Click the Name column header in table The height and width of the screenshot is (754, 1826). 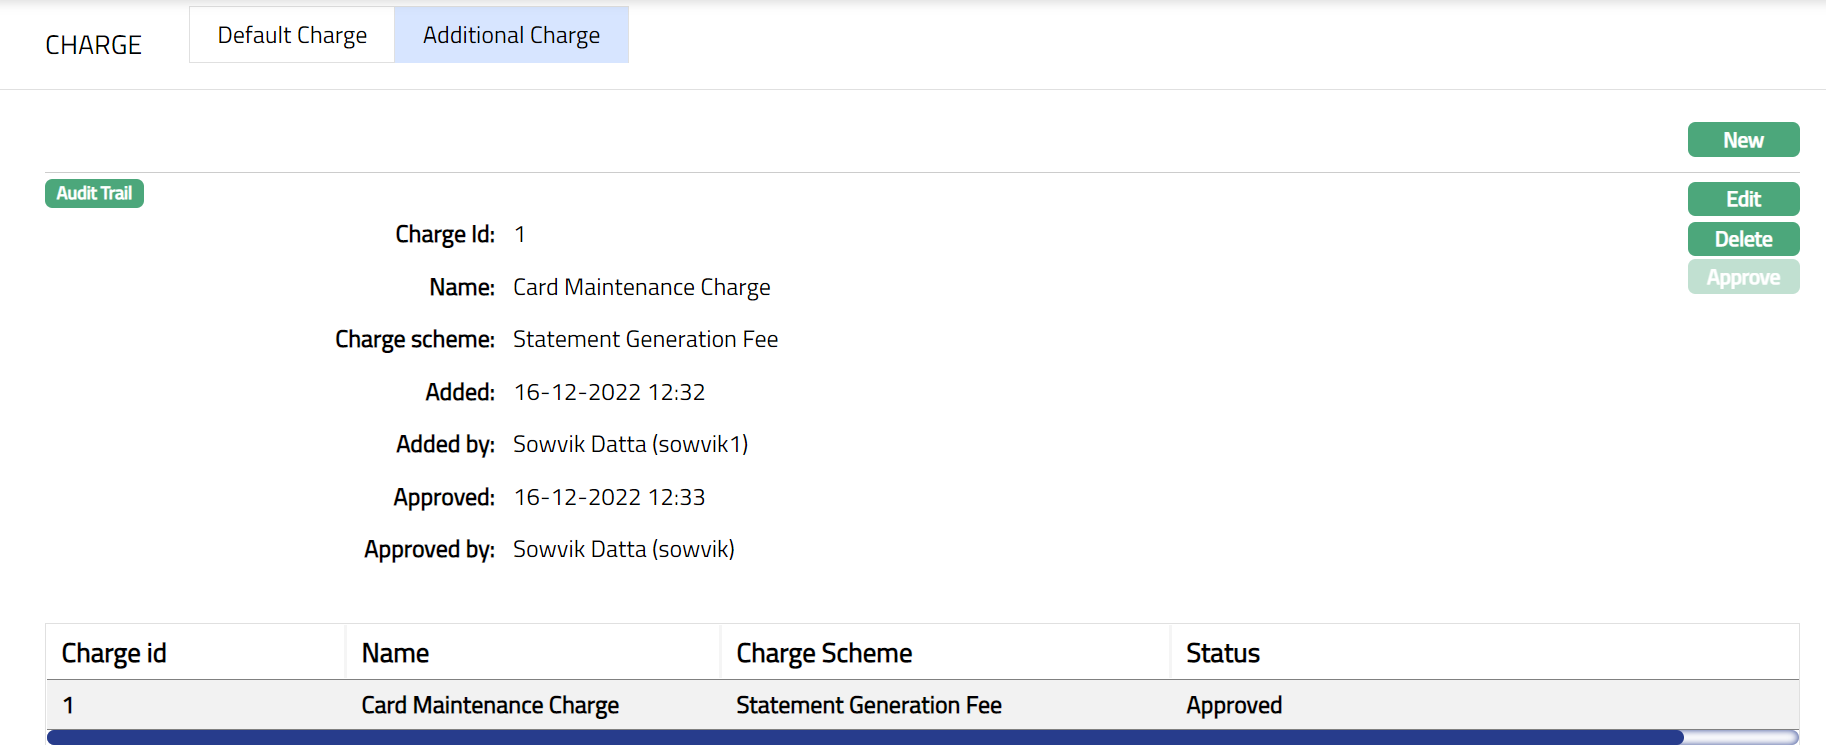point(395,653)
